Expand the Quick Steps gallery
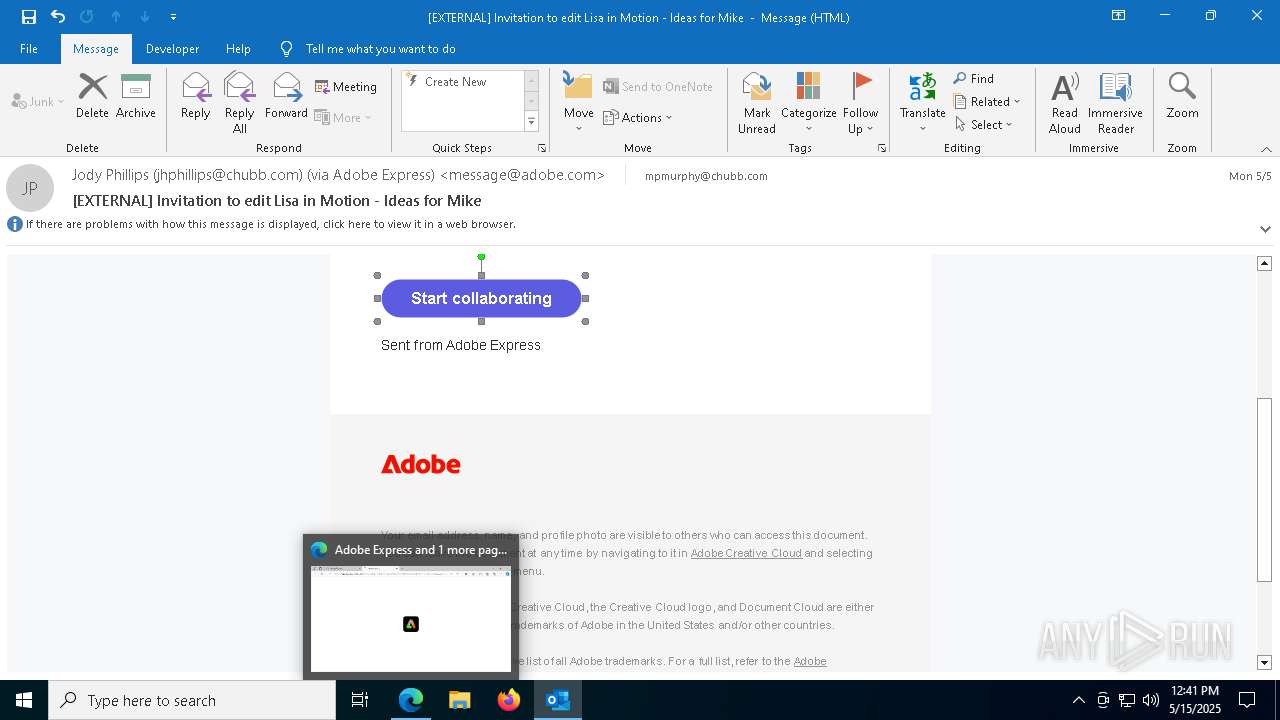 [531, 122]
